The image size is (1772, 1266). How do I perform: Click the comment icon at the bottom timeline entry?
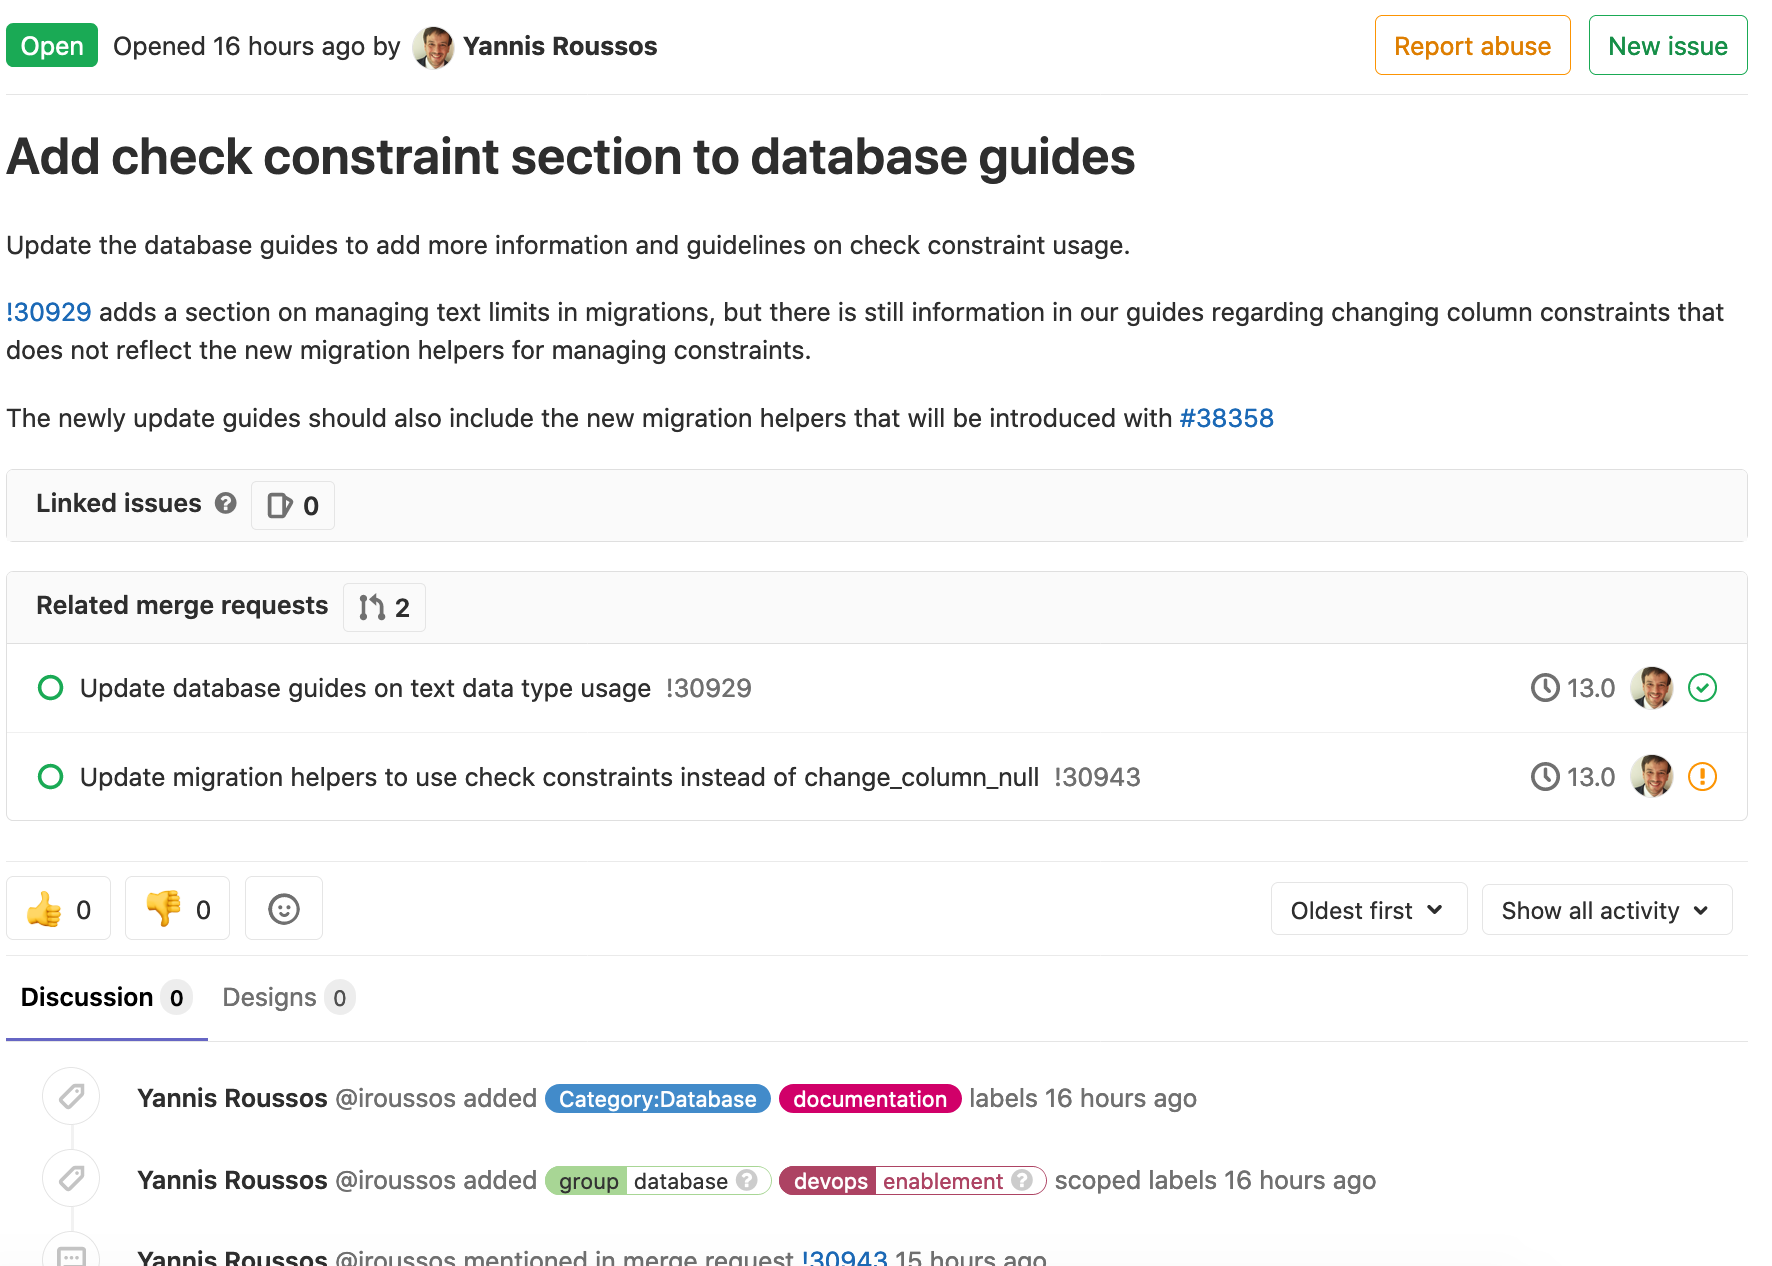click(x=71, y=1255)
